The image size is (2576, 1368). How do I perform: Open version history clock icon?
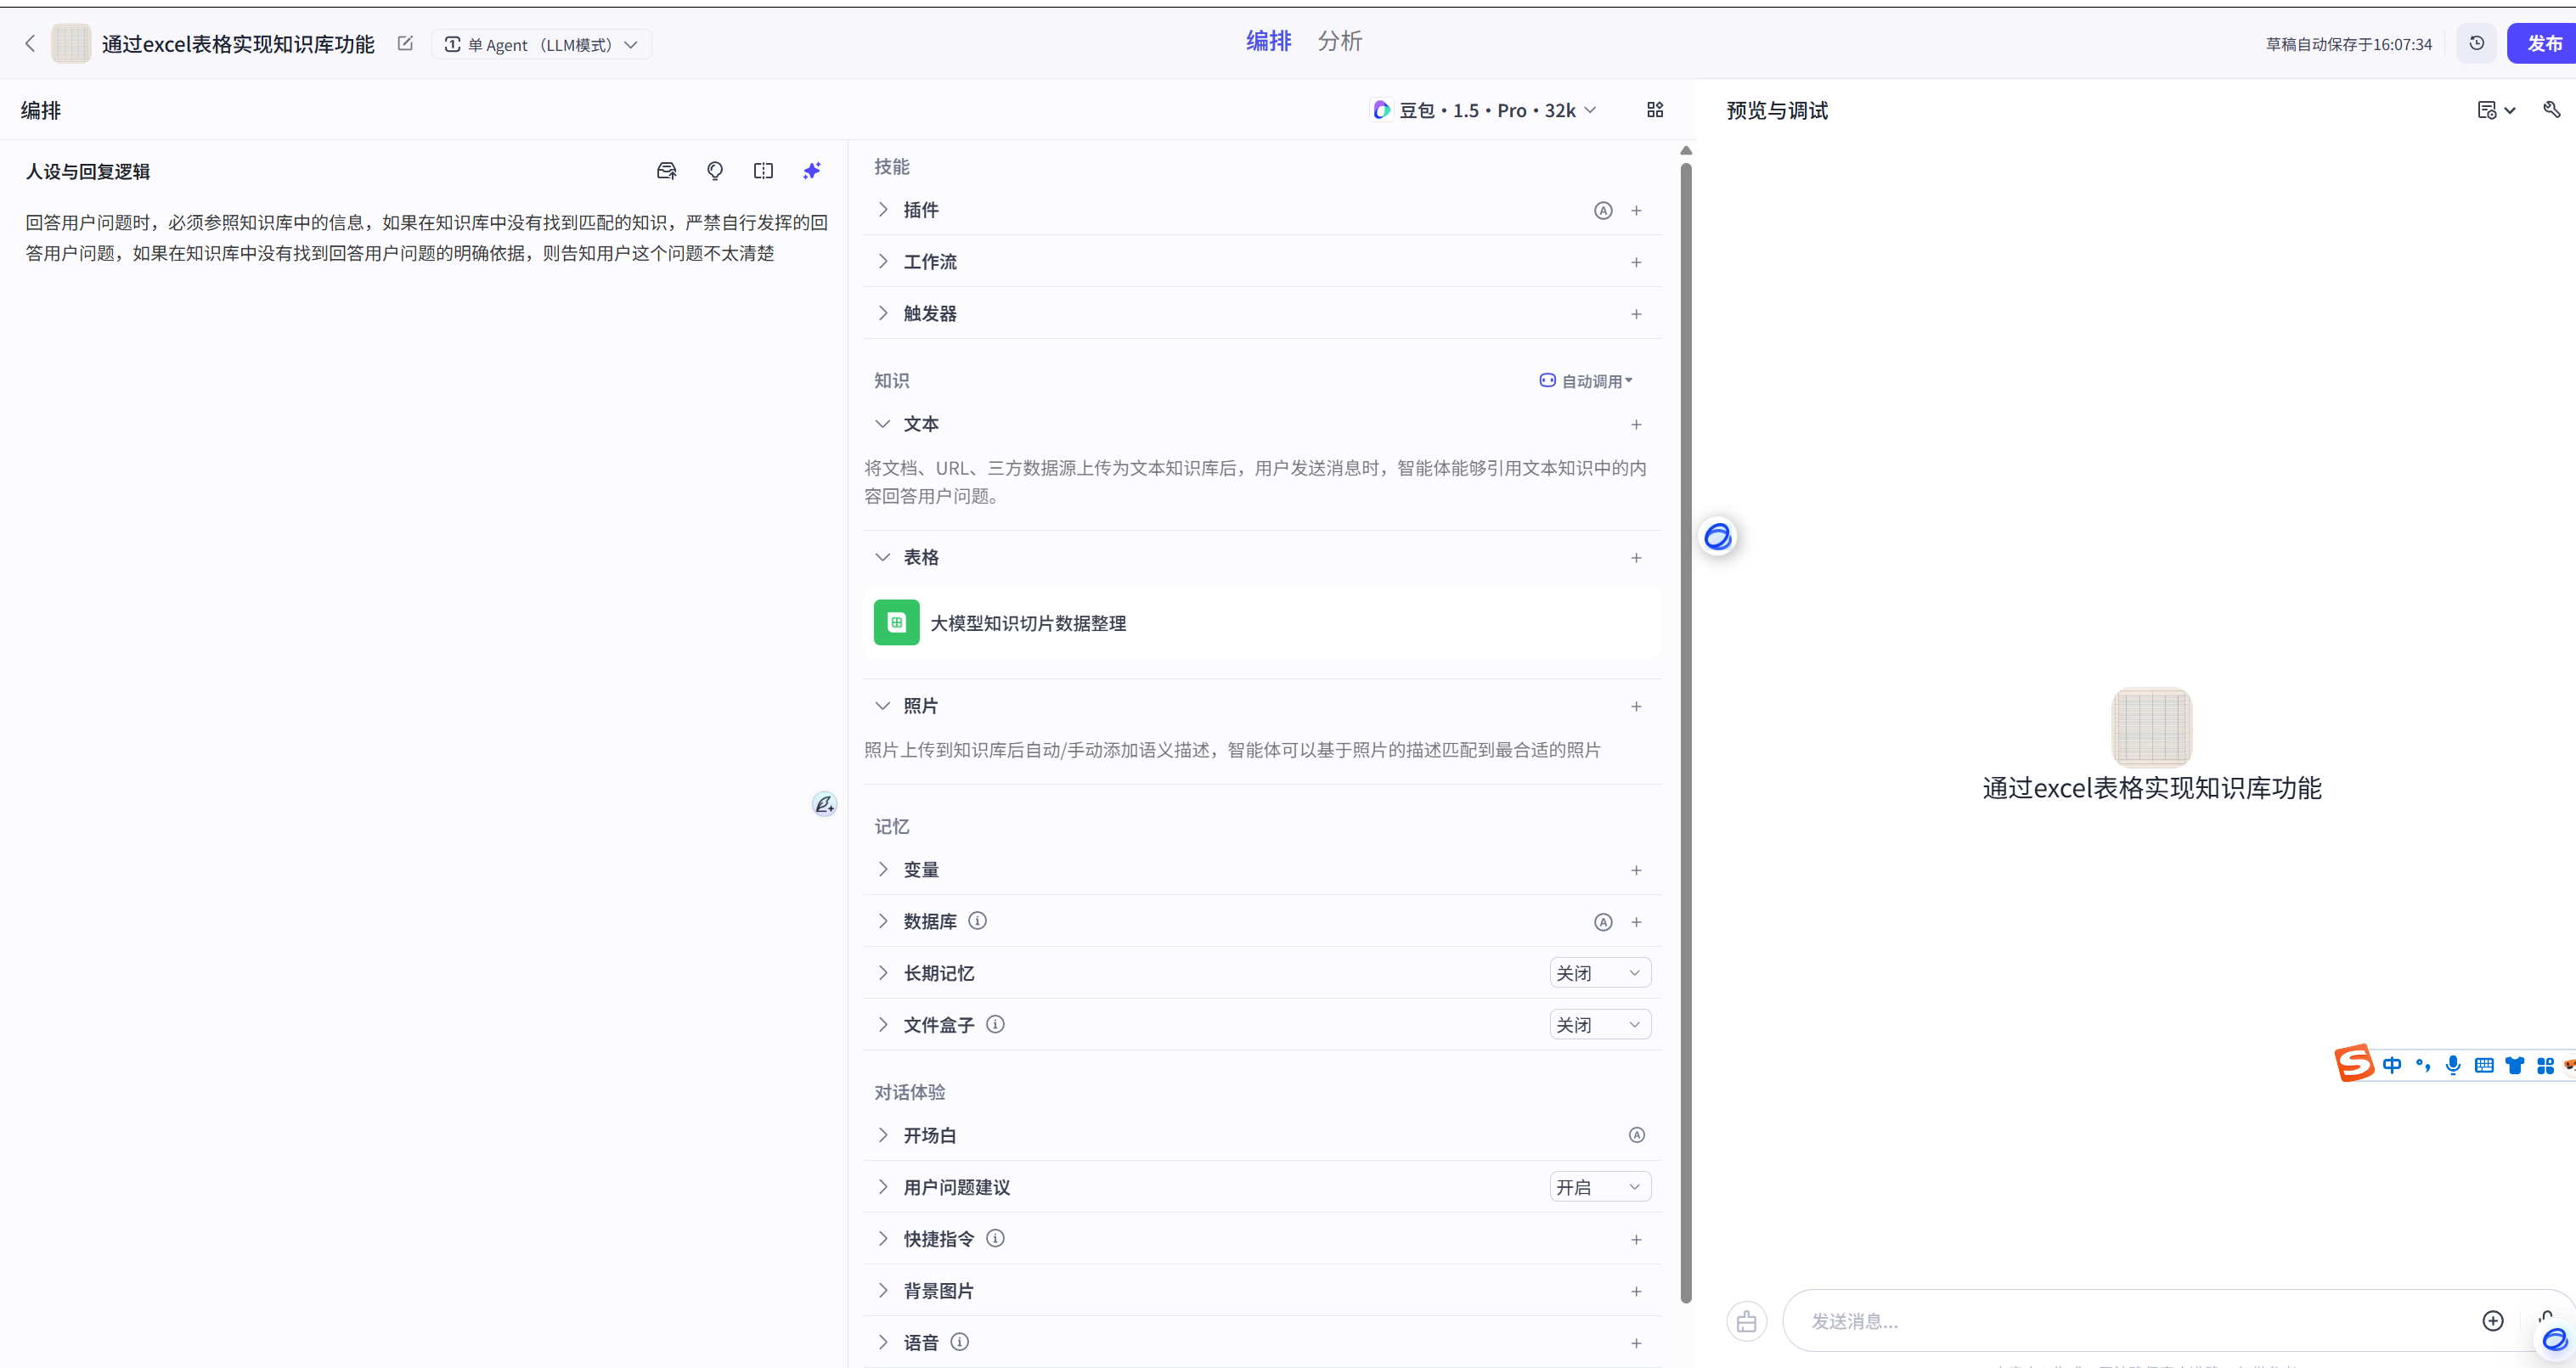2476,44
